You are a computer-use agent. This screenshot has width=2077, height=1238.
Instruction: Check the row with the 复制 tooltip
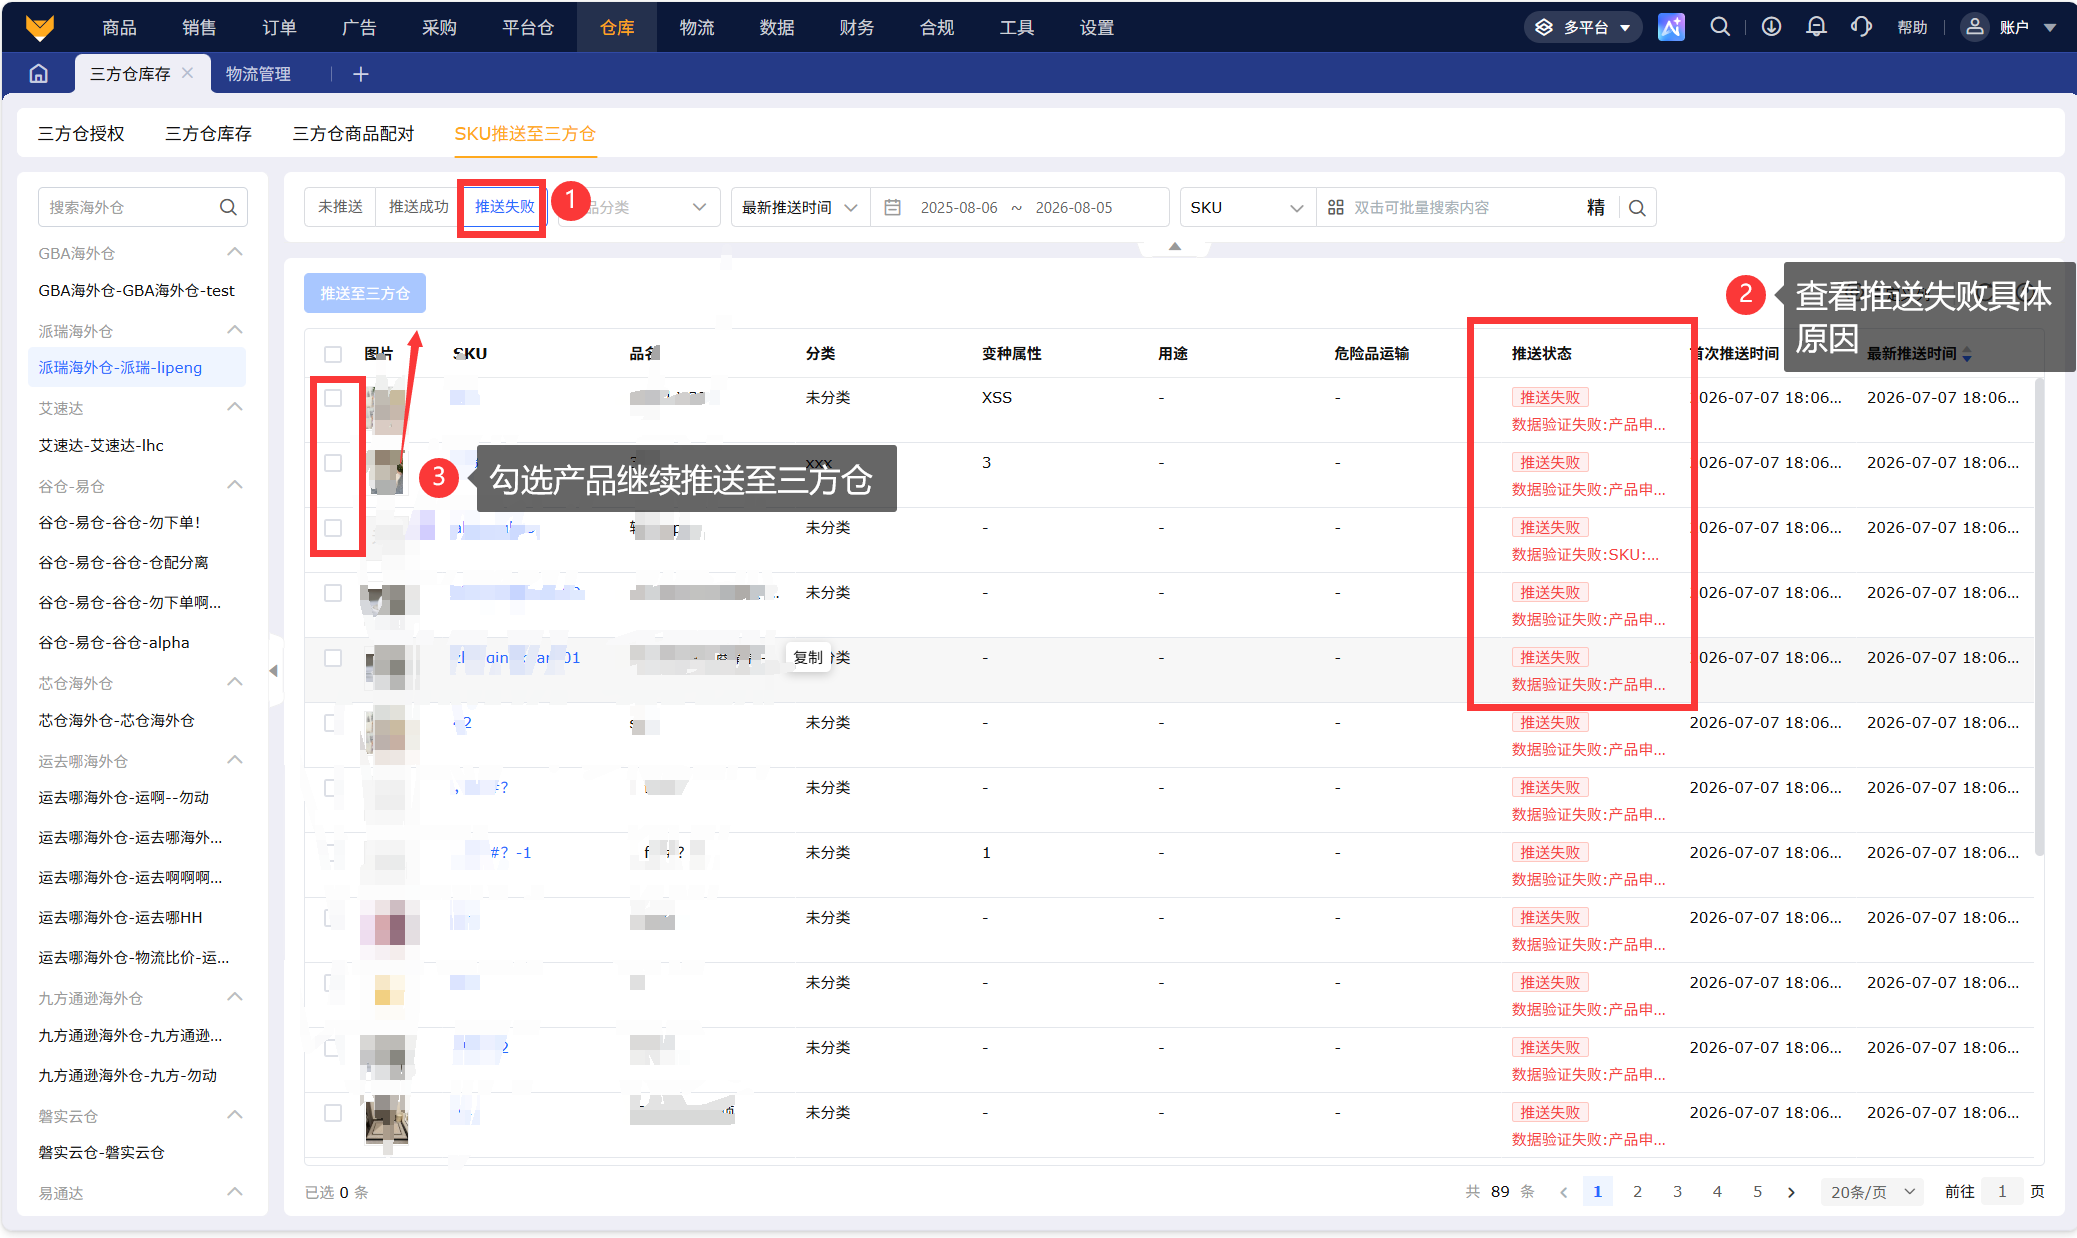click(x=333, y=658)
